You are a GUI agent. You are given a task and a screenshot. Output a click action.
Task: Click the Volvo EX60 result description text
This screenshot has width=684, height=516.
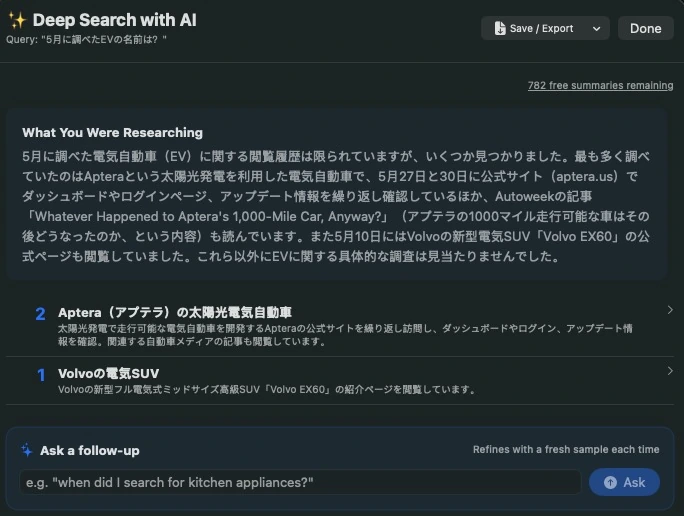(x=267, y=389)
